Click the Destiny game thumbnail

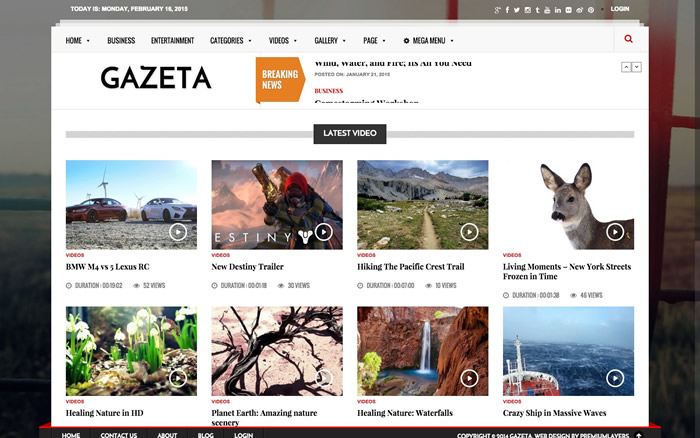277,204
